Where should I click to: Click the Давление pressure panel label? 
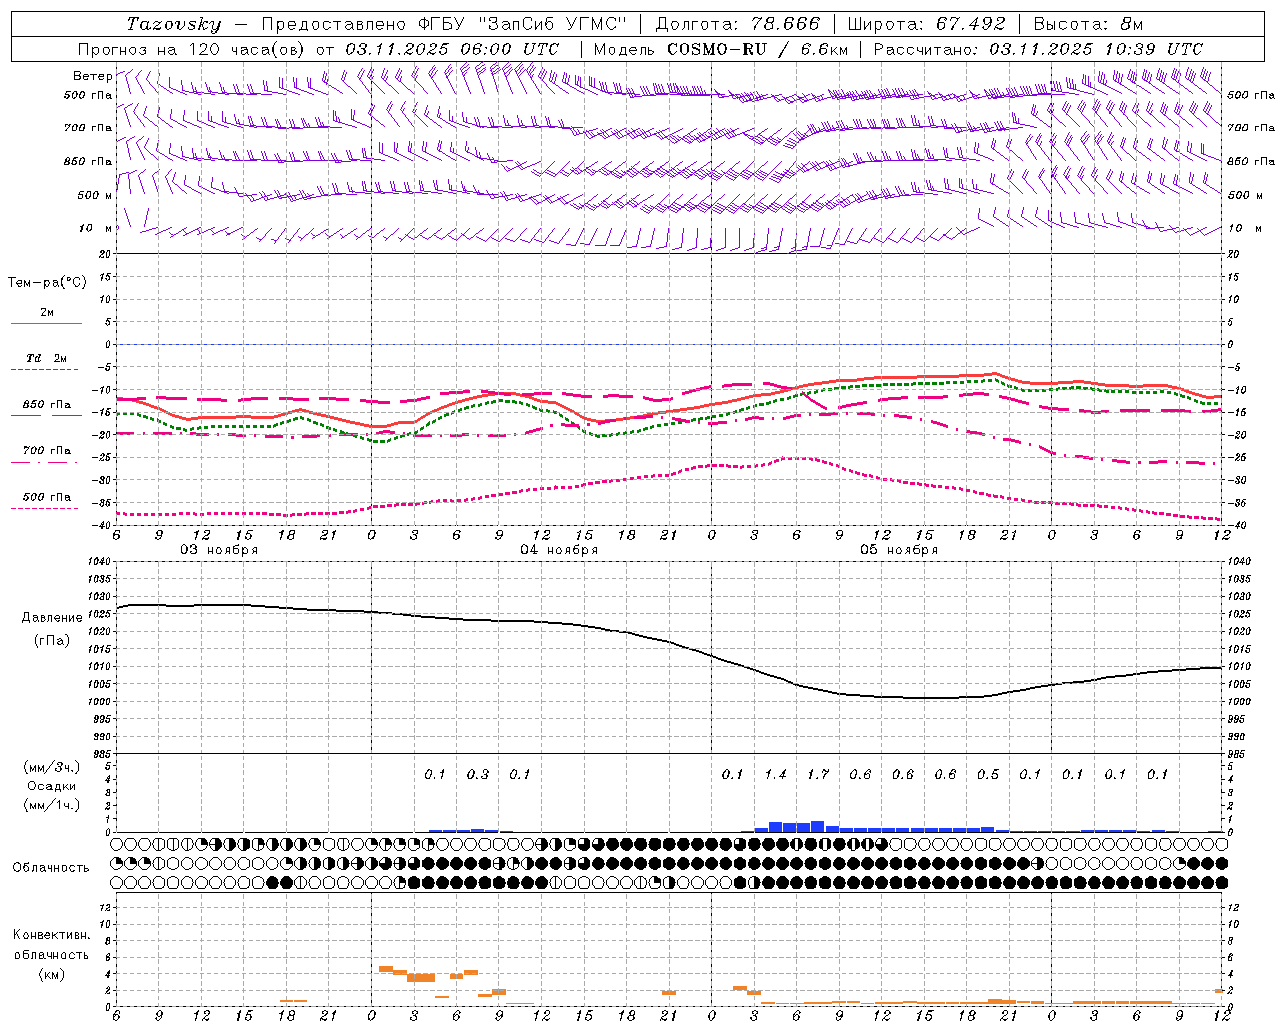click(x=52, y=618)
